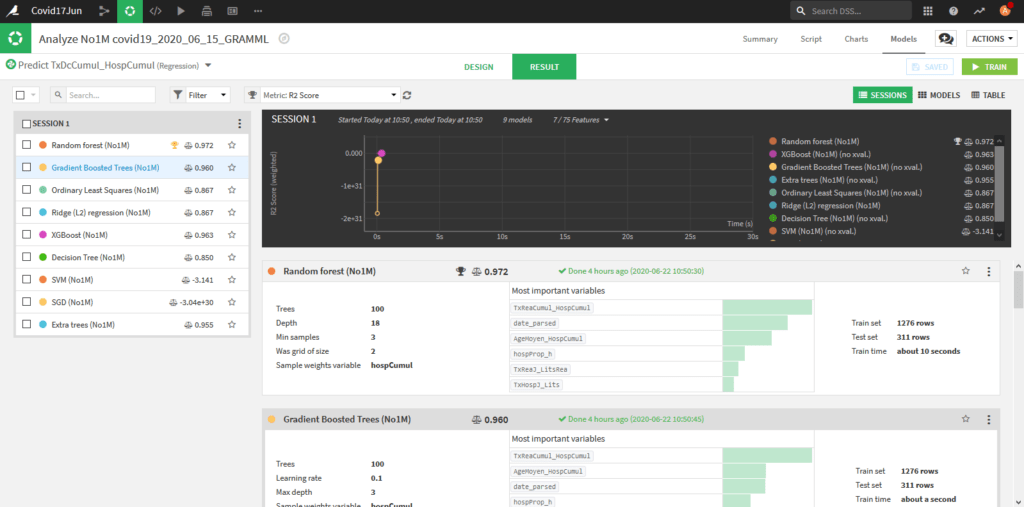
Task: Open Session 1 three-dot menu
Action: point(239,124)
